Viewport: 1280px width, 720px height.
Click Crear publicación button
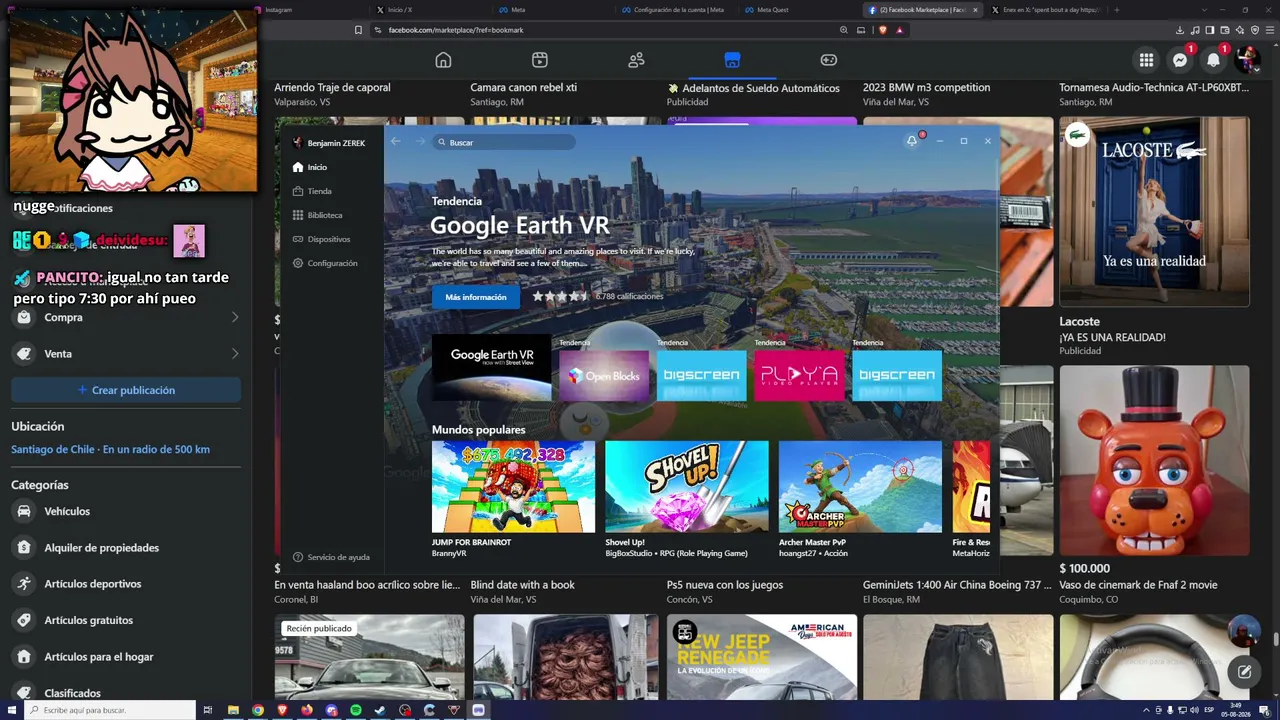(126, 390)
